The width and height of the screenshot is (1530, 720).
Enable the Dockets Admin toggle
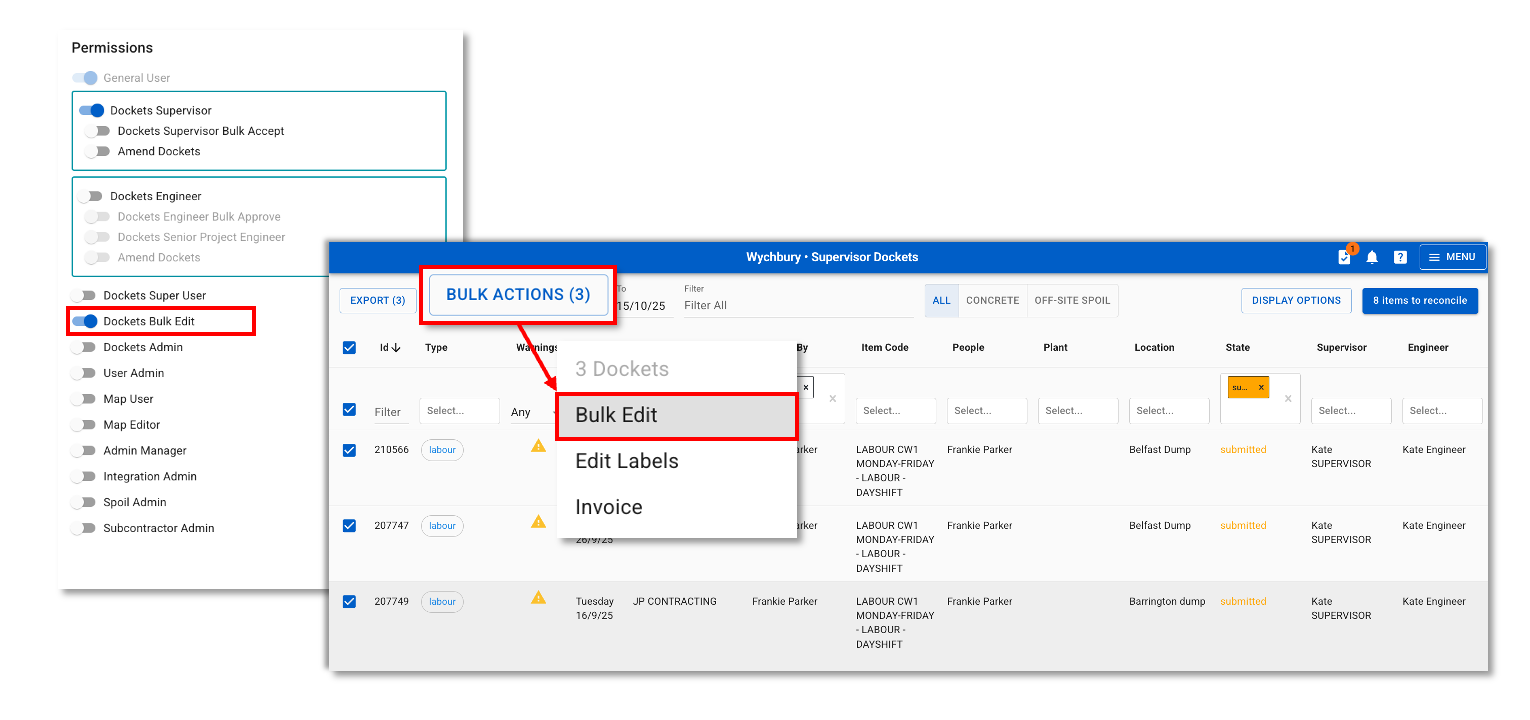83,347
